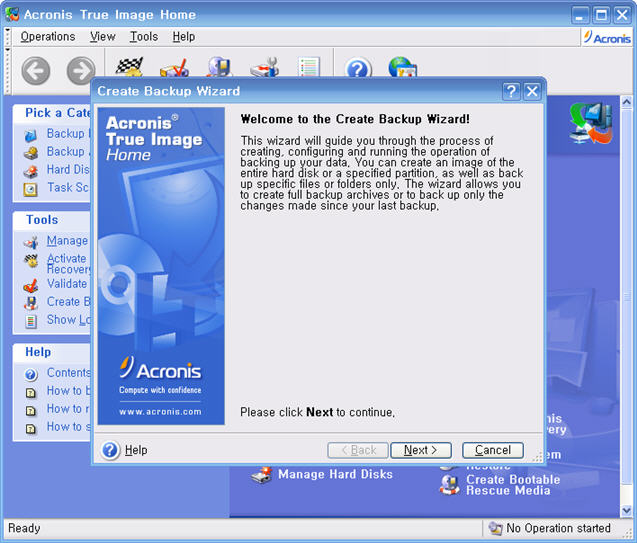Click the Hard Disk sidebar link
The height and width of the screenshot is (543, 637).
click(68, 169)
